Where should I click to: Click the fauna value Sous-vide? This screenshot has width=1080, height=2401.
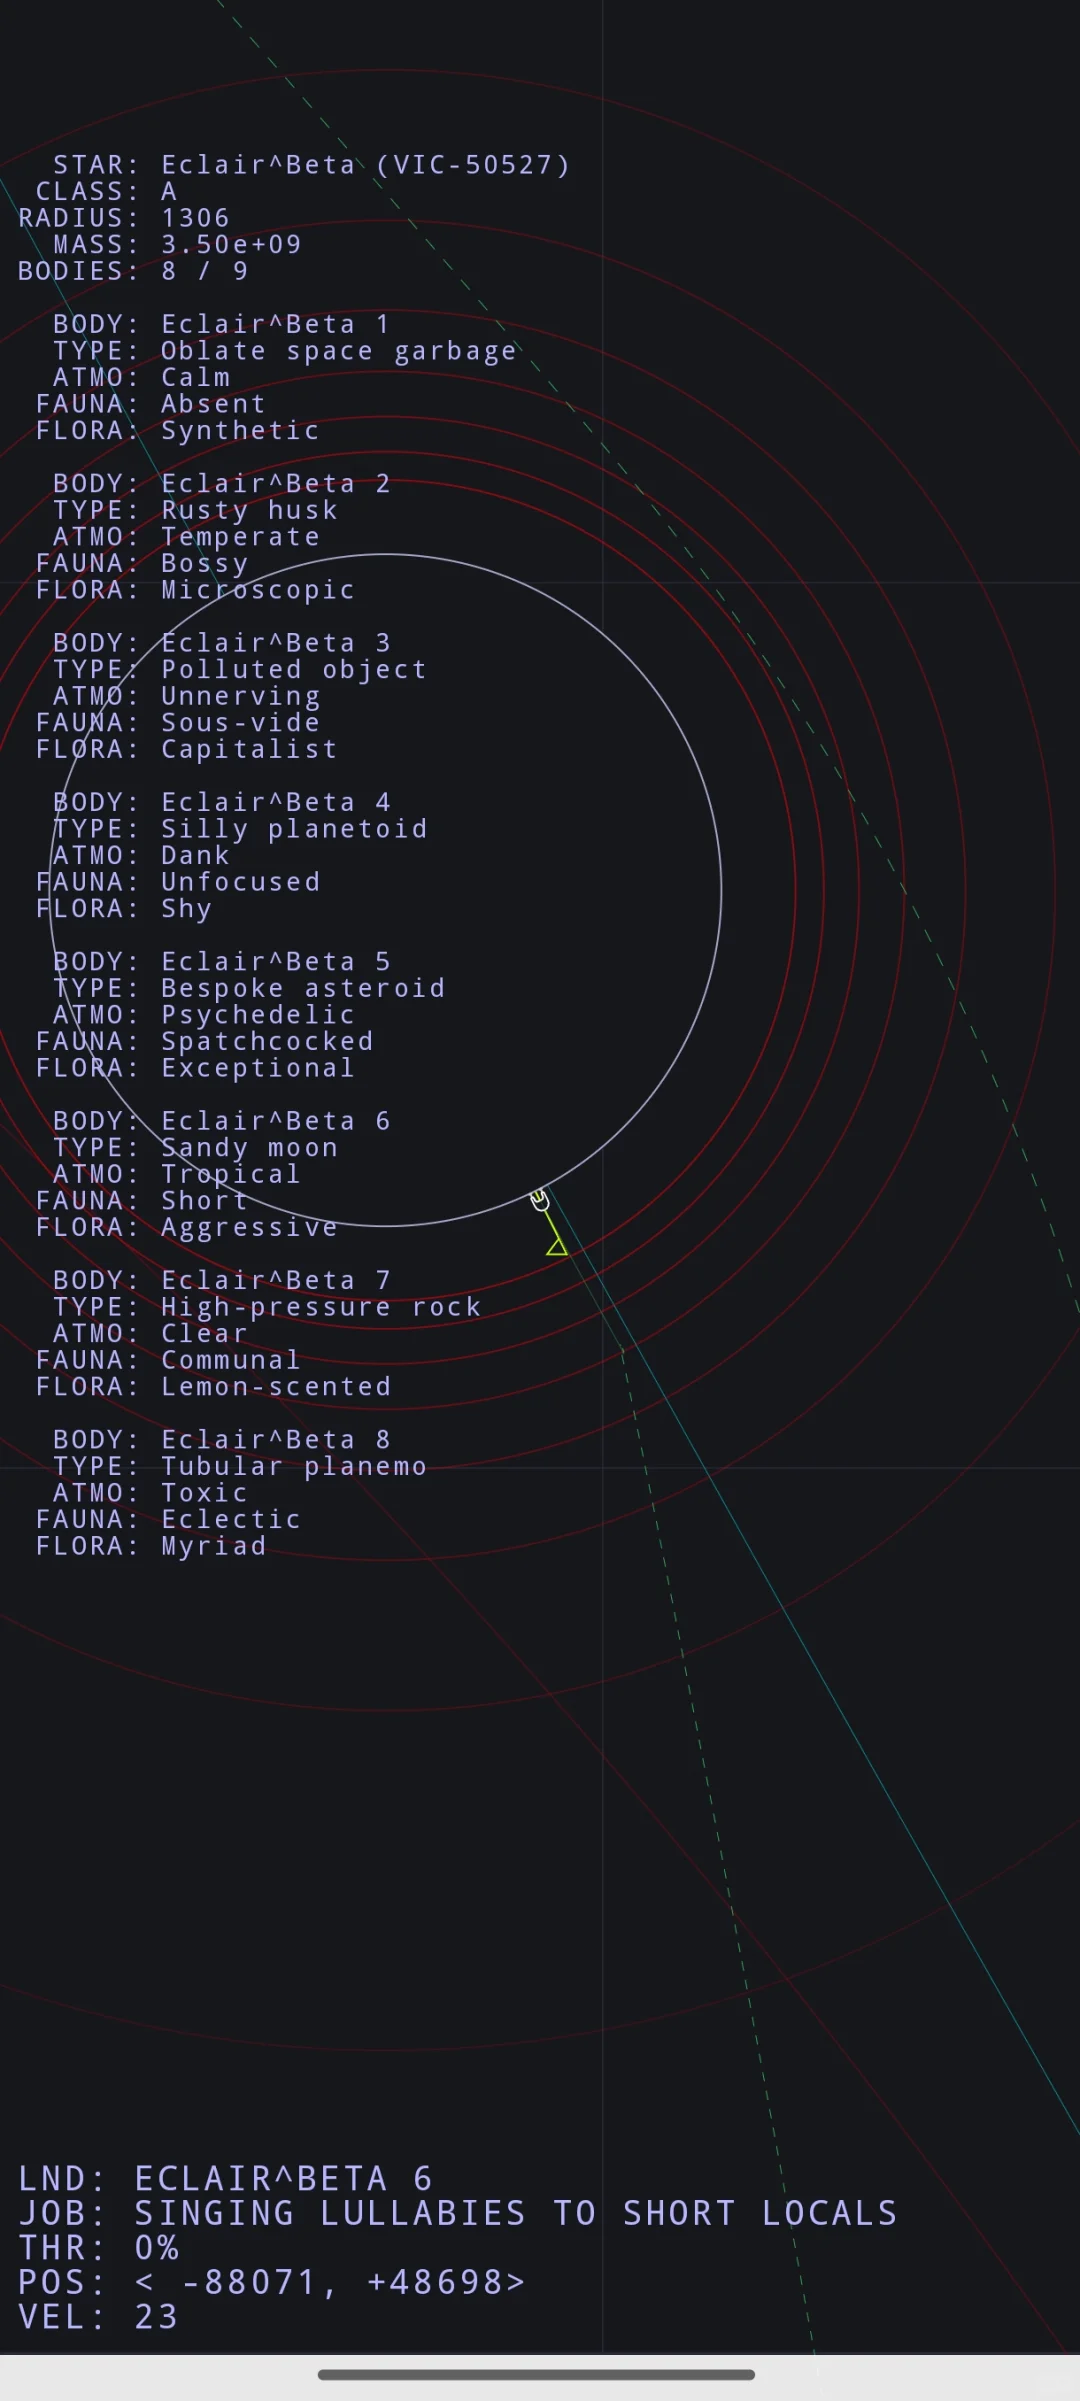click(x=240, y=722)
